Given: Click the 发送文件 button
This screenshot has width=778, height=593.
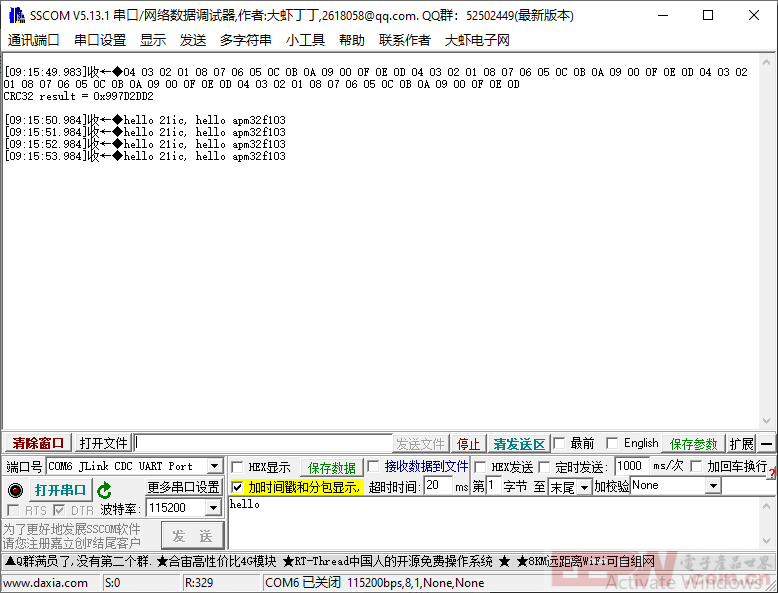Looking at the screenshot, I should pyautogui.click(x=420, y=444).
